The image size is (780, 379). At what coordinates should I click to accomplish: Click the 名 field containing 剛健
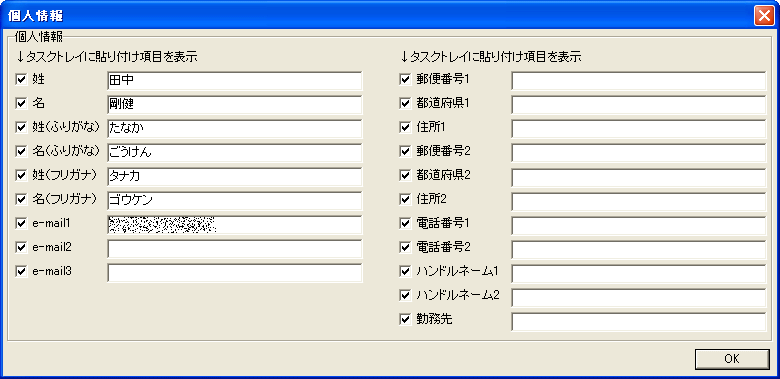point(234,104)
